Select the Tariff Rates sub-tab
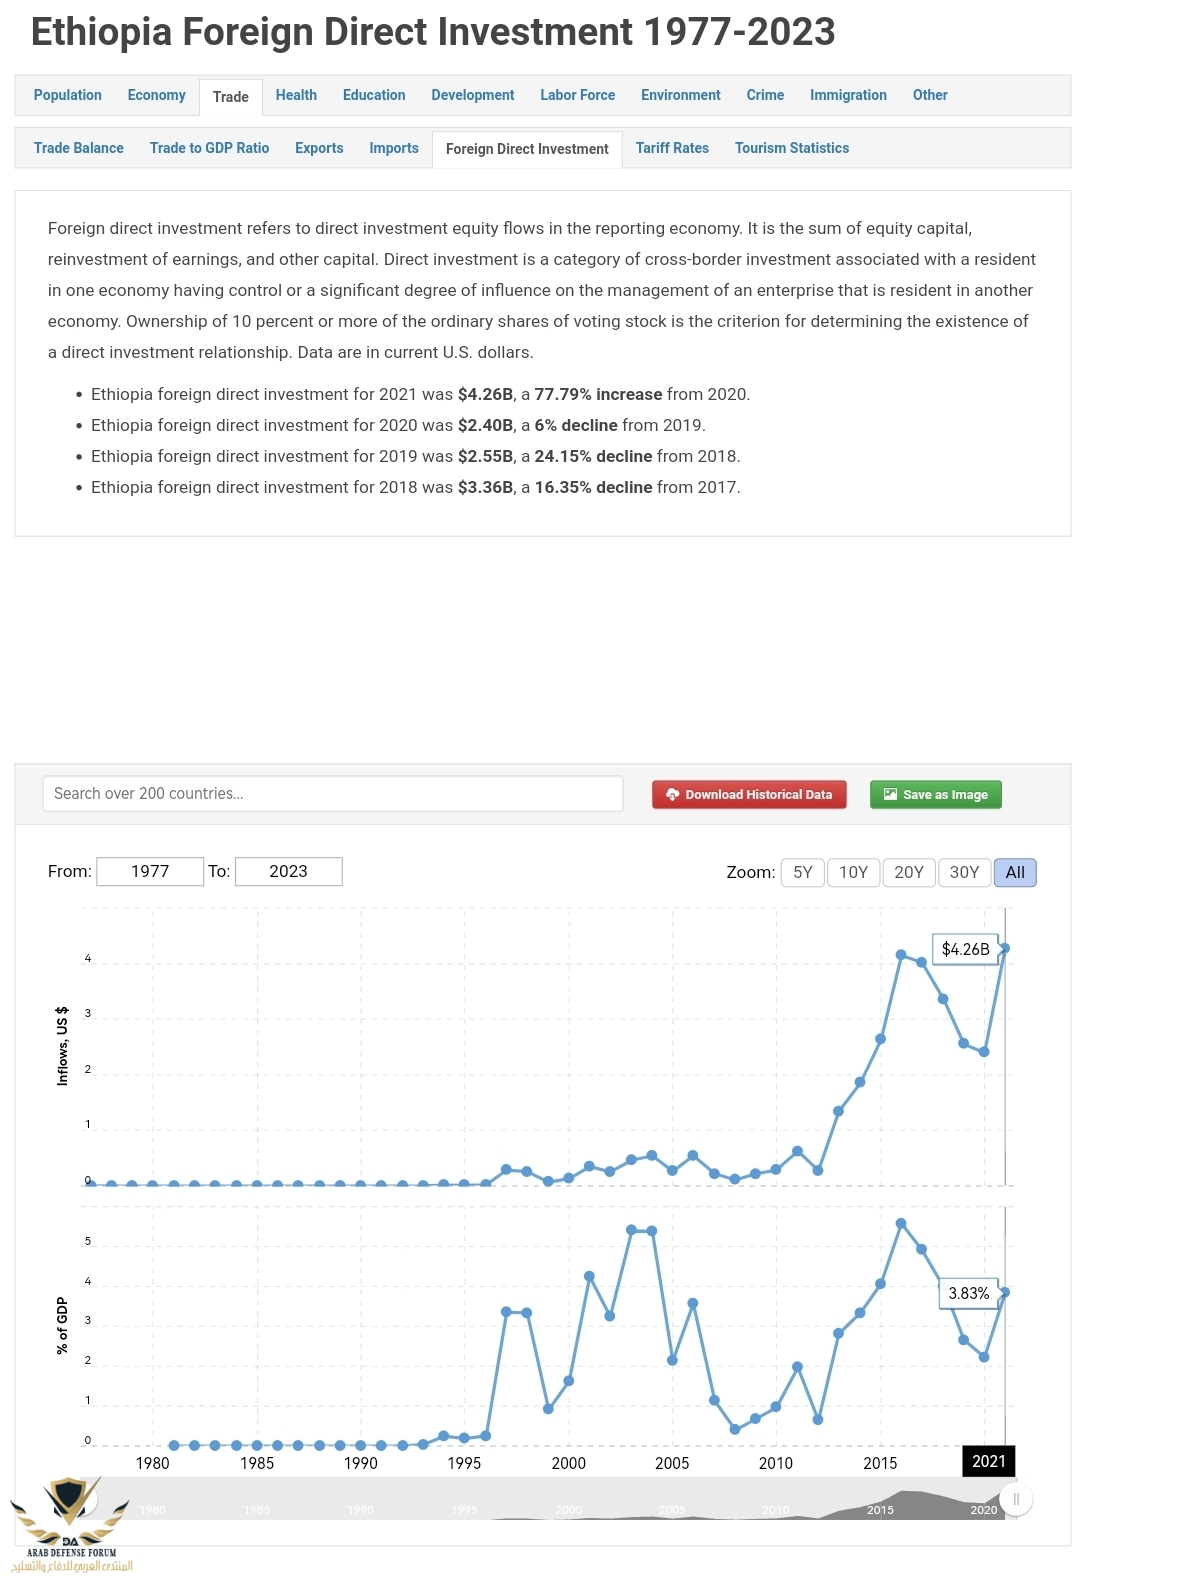This screenshot has width=1183, height=1576. click(672, 148)
